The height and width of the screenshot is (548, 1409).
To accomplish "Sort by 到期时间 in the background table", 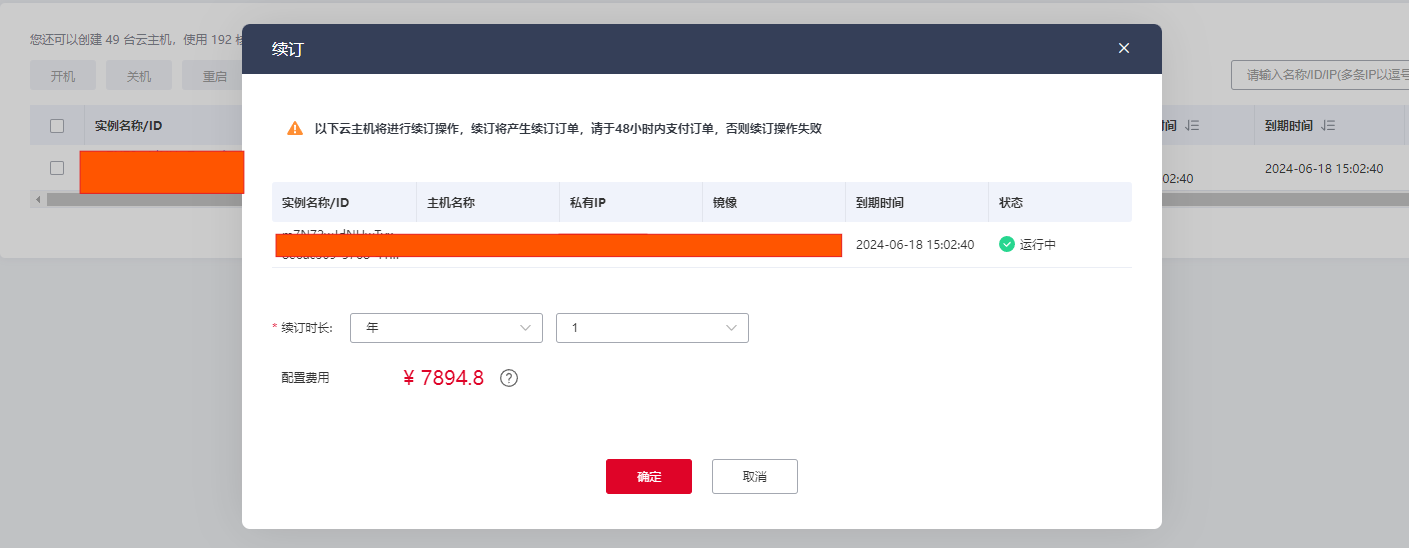I will pos(1329,126).
